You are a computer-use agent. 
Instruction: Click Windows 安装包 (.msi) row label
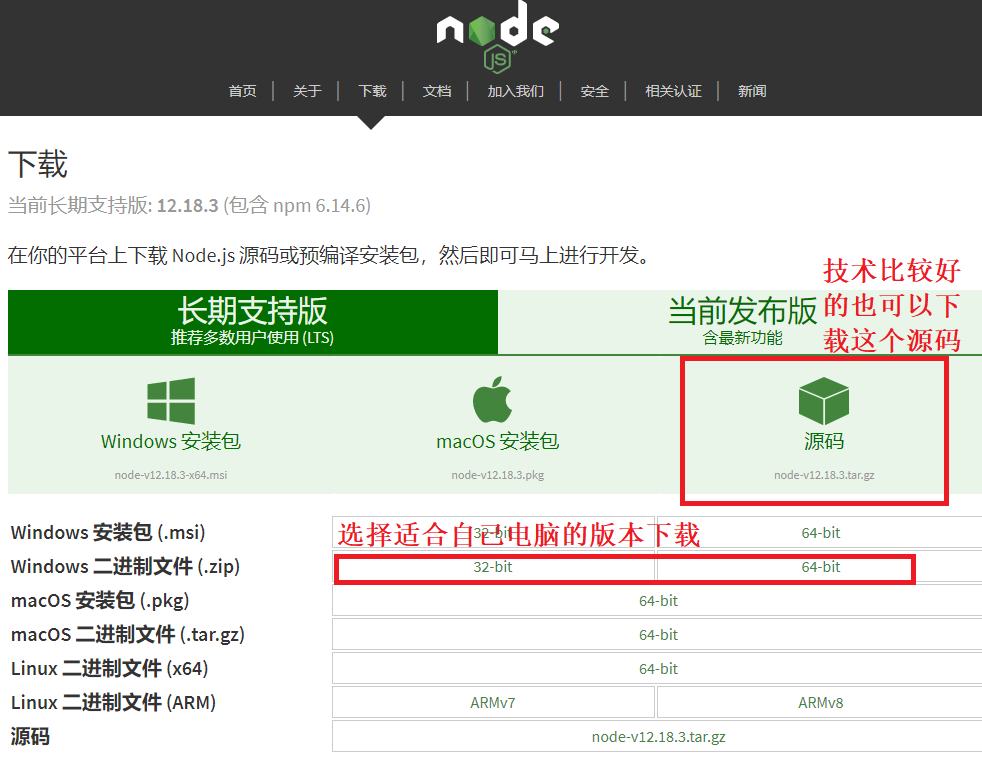click(x=108, y=533)
